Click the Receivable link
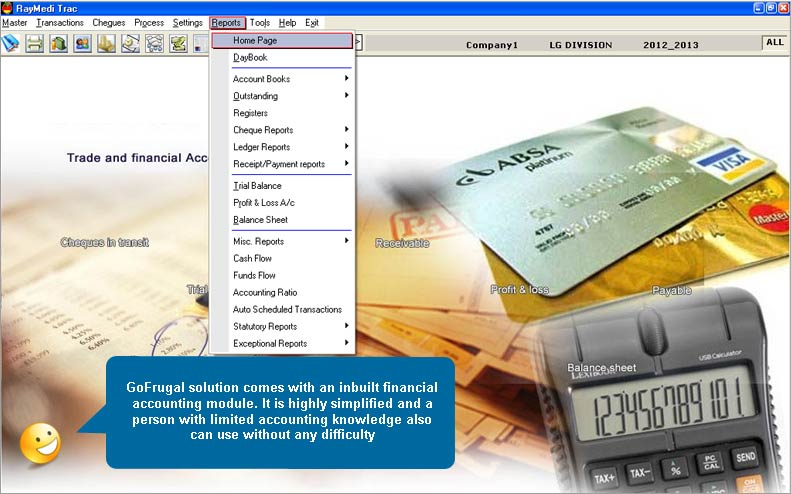Viewport: 791px width, 494px height. pyautogui.click(x=402, y=243)
